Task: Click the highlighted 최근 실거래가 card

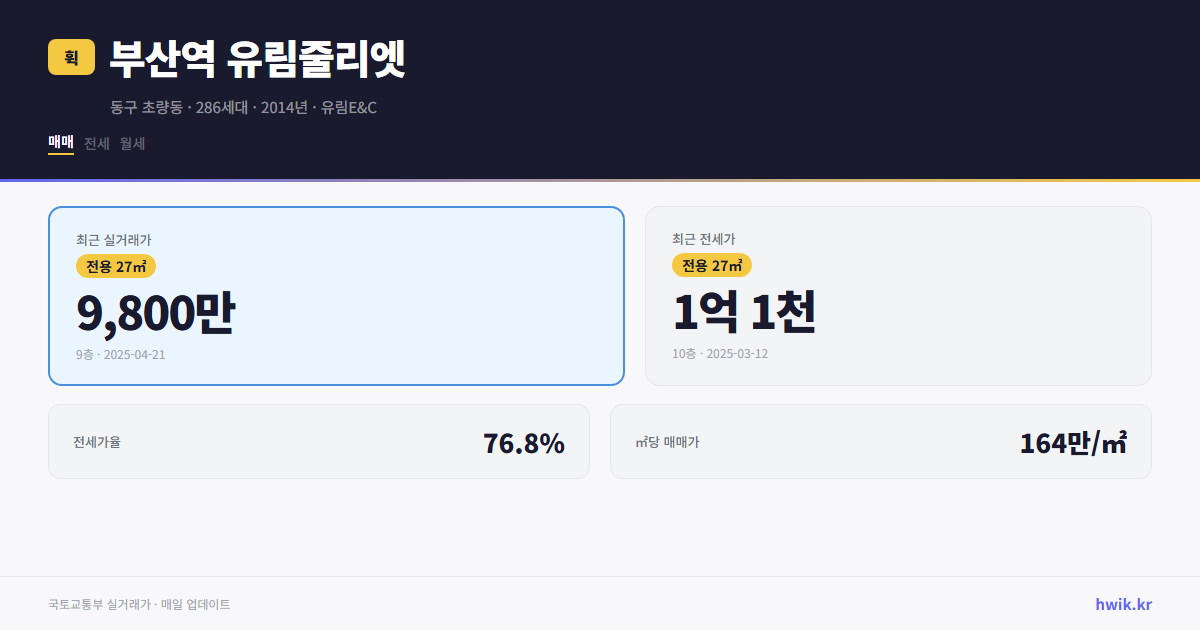Action: pyautogui.click(x=336, y=295)
